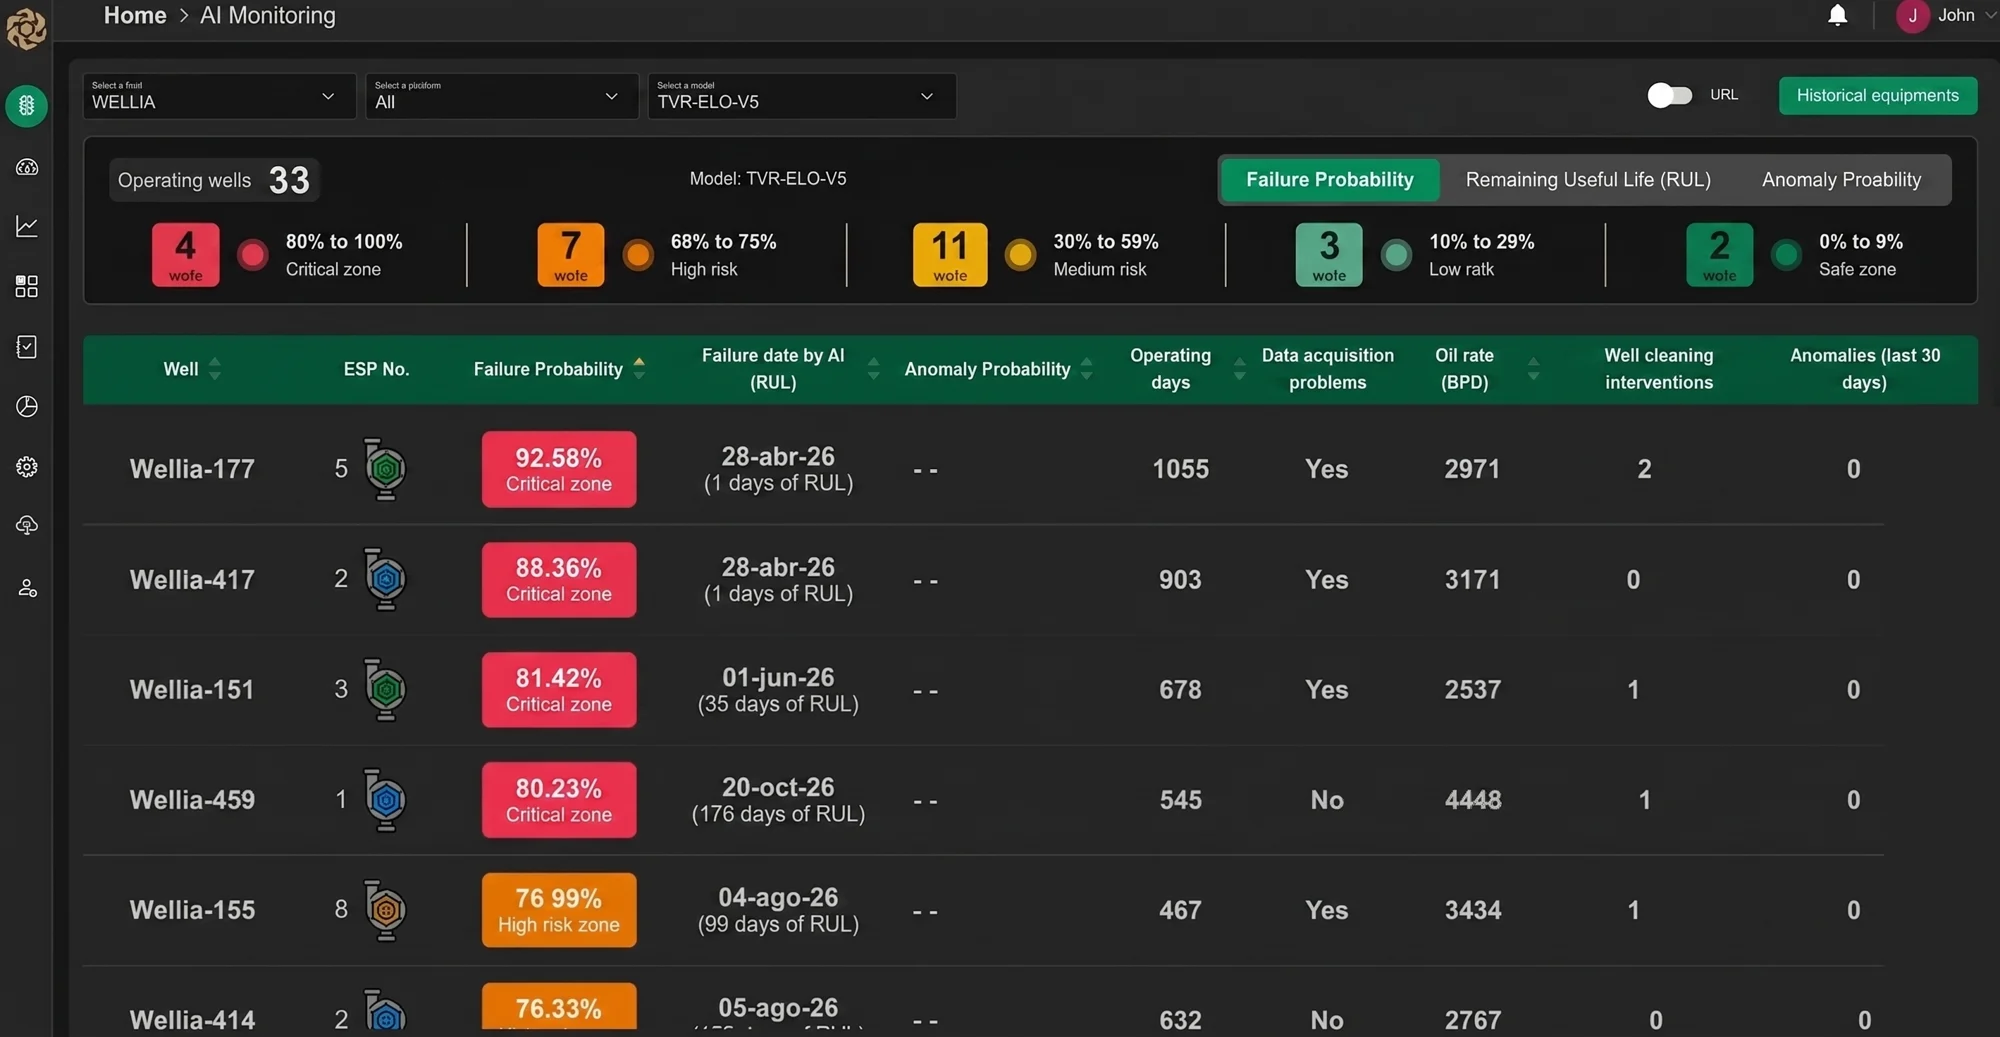Click failure date 20-oct-26
The height and width of the screenshot is (1037, 2000).
778,787
